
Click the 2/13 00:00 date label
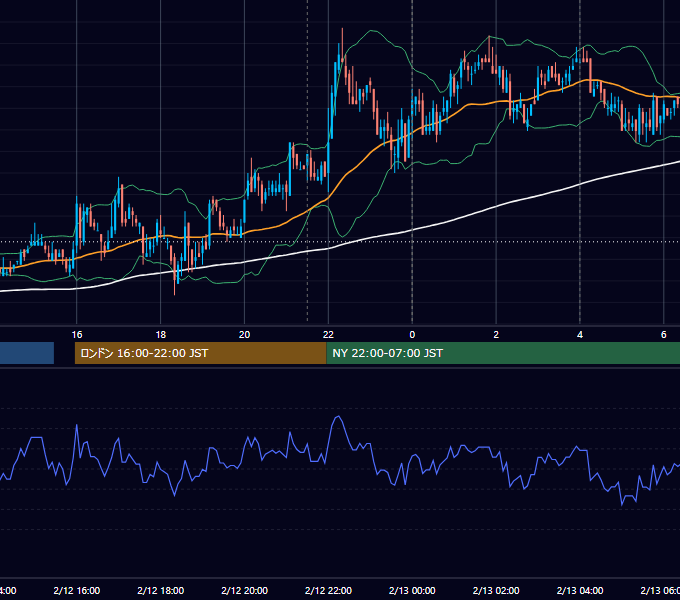pos(412,590)
